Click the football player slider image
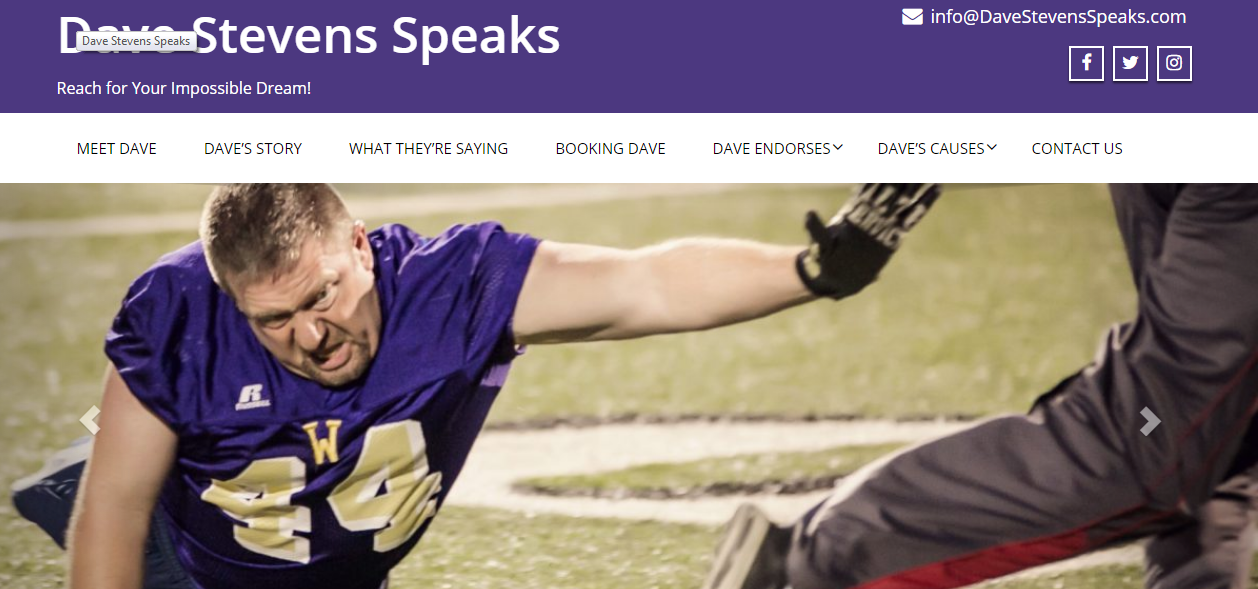 [629, 386]
